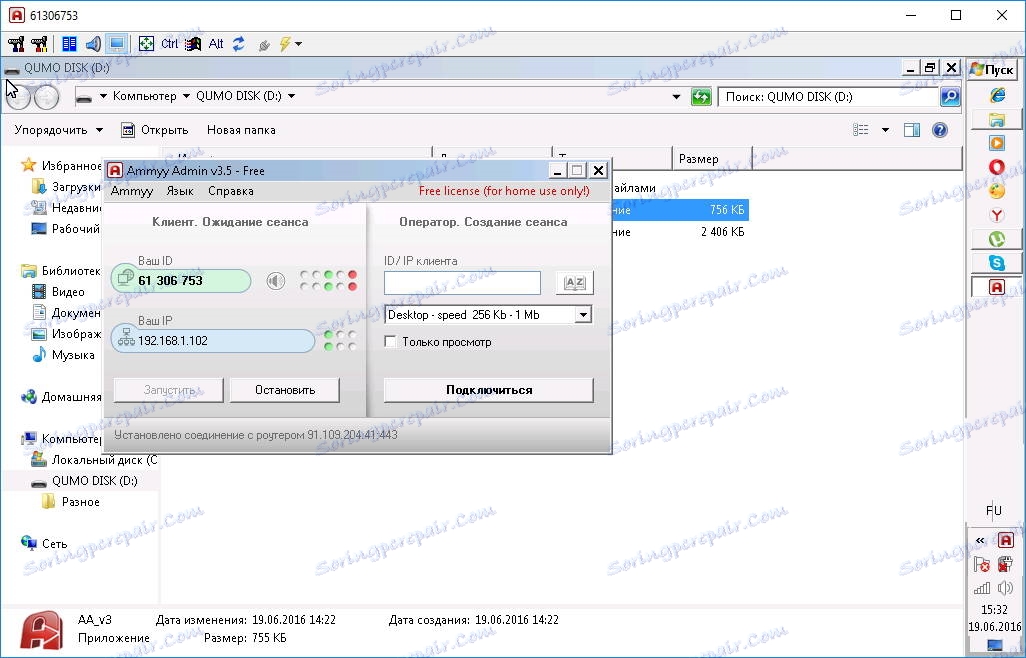Click the Ваш IP field showing 192.168.1.102
The image size is (1026, 658).
[x=213, y=341]
